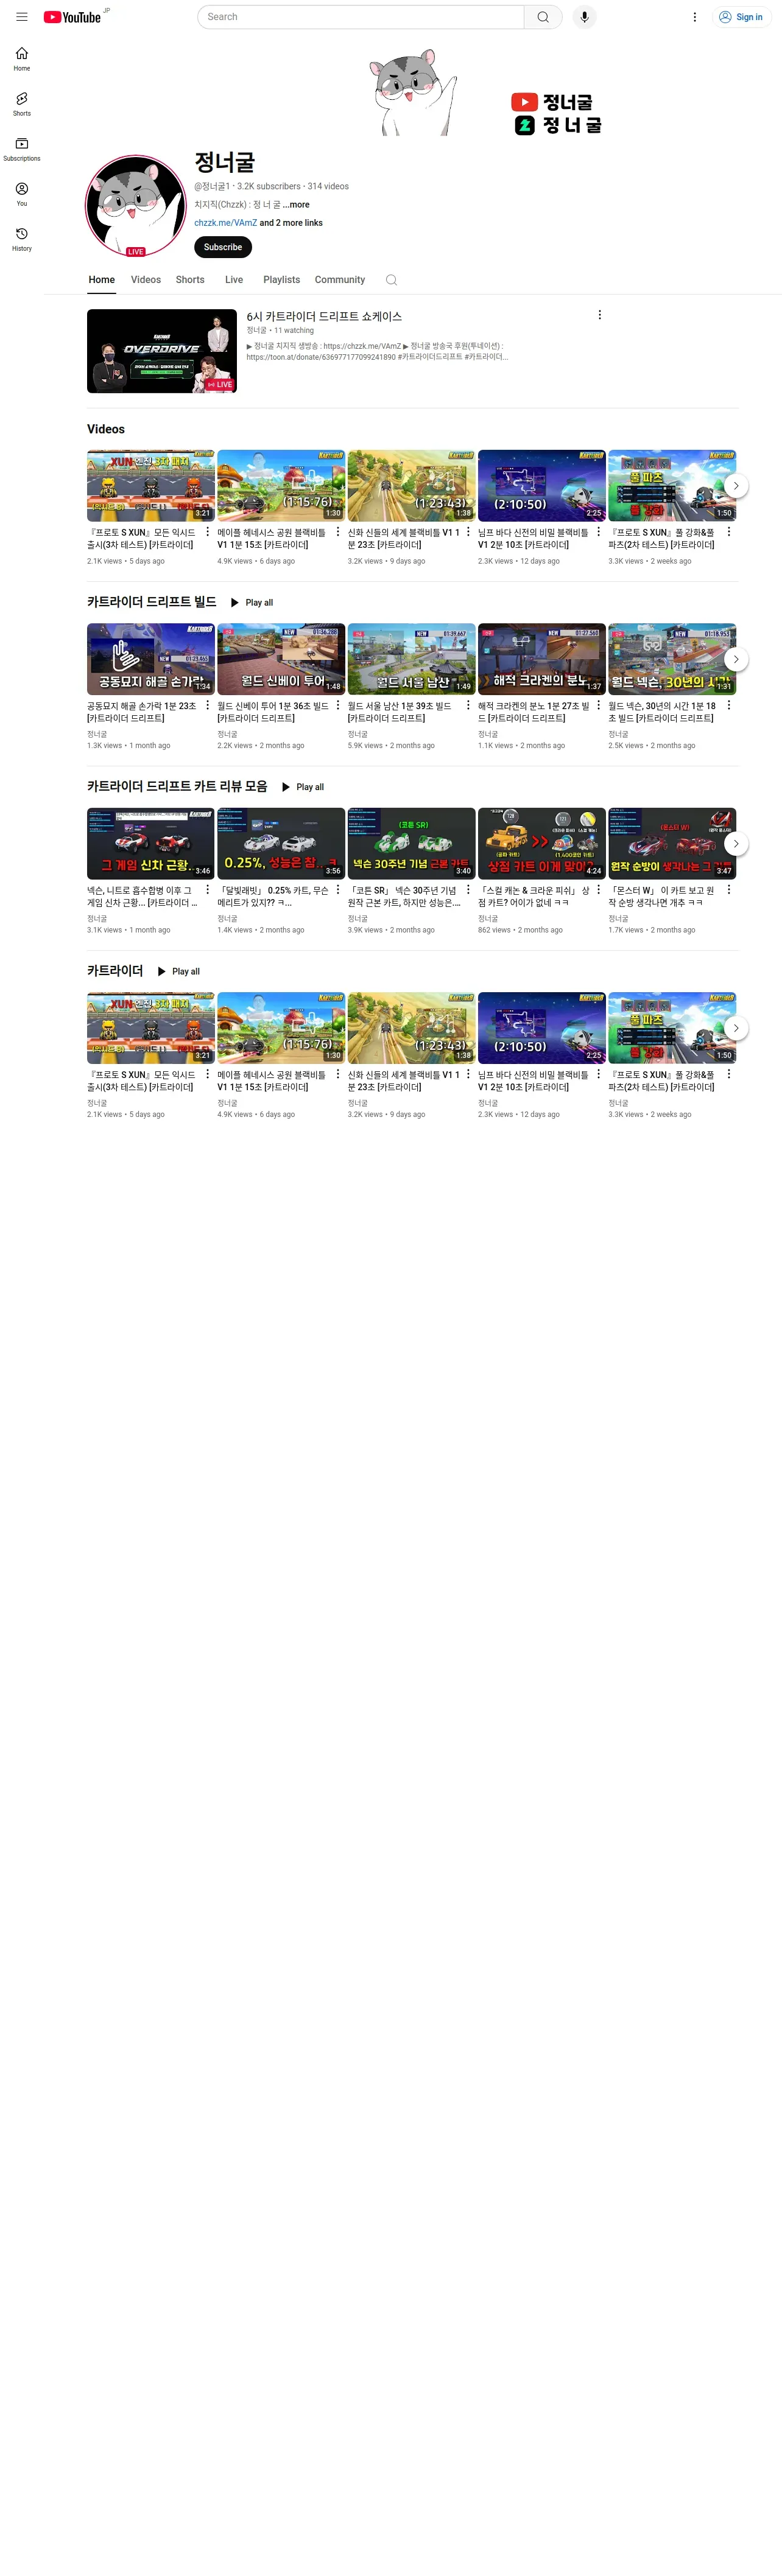Viewport: 782px width, 2576px height.
Task: Open 넥슨, 니트로 흡수합병 이후 video title
Action: [142, 896]
